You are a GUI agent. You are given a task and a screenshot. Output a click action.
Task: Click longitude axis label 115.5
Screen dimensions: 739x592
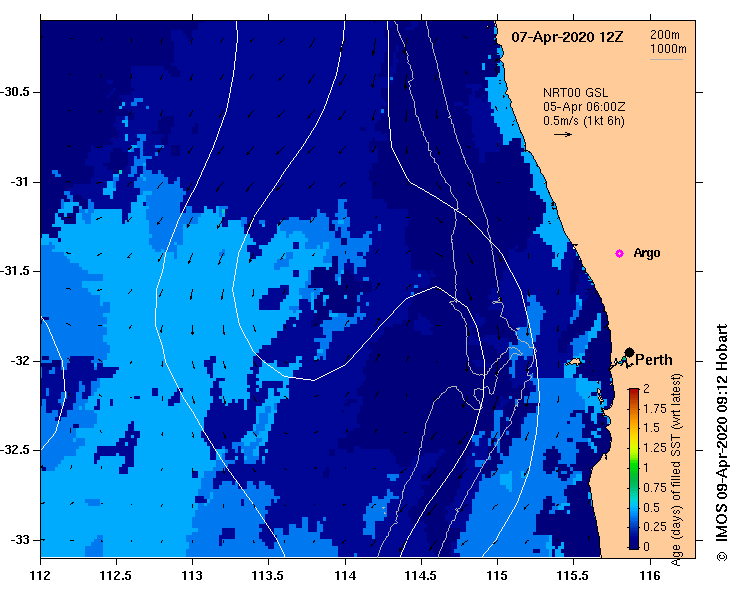pyautogui.click(x=574, y=576)
